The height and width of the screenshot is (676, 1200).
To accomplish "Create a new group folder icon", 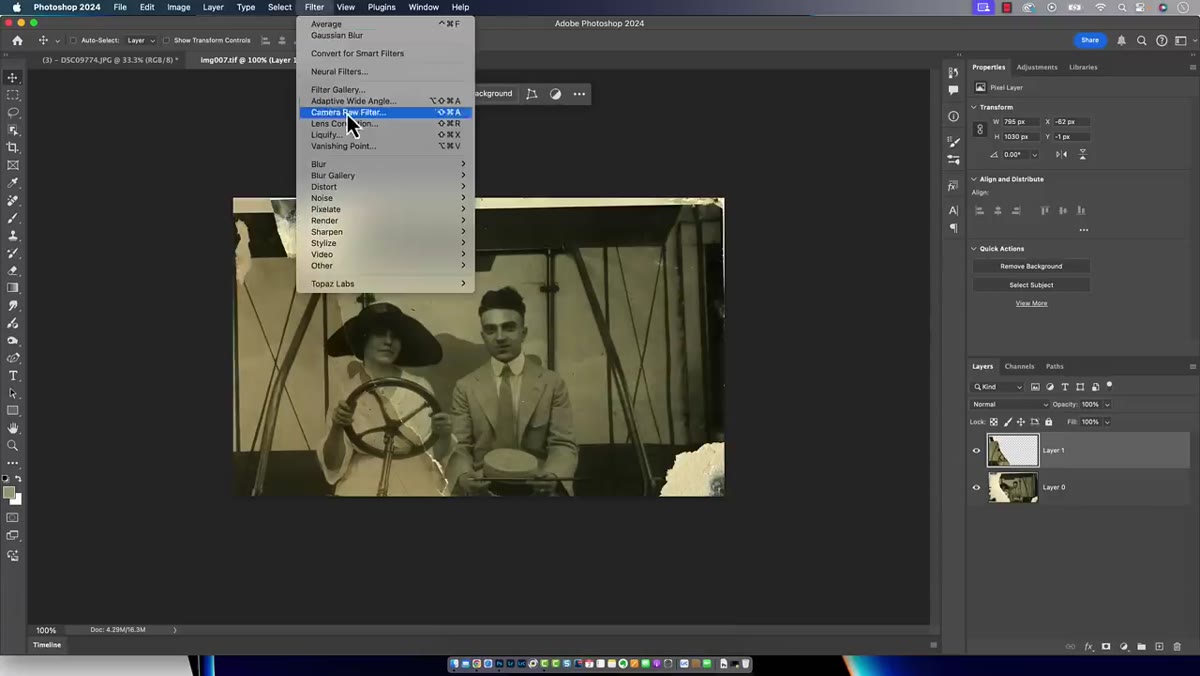I will [1141, 646].
